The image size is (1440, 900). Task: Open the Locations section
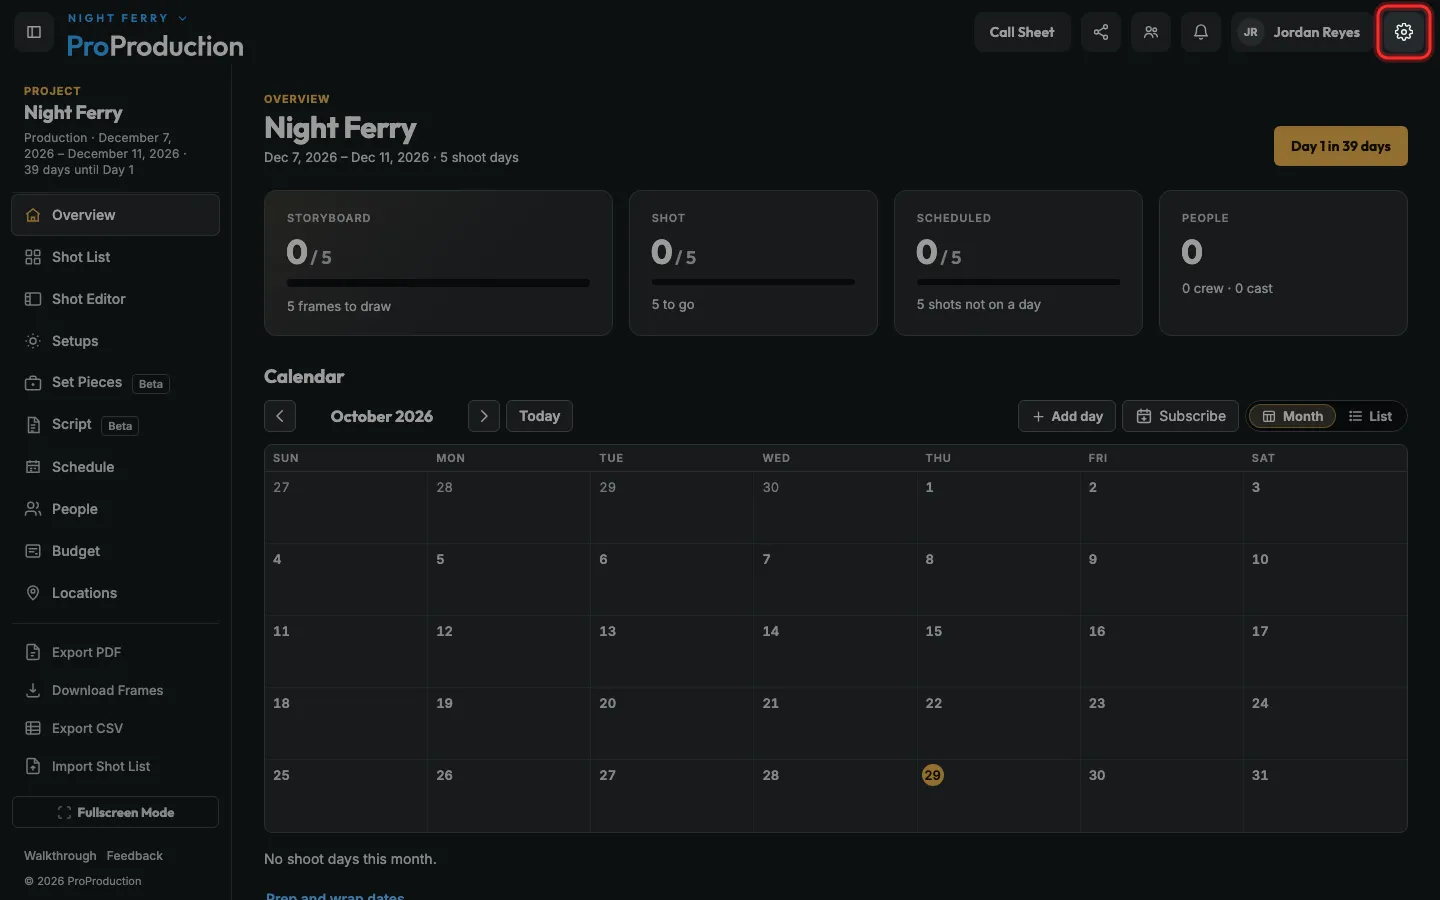[115, 593]
